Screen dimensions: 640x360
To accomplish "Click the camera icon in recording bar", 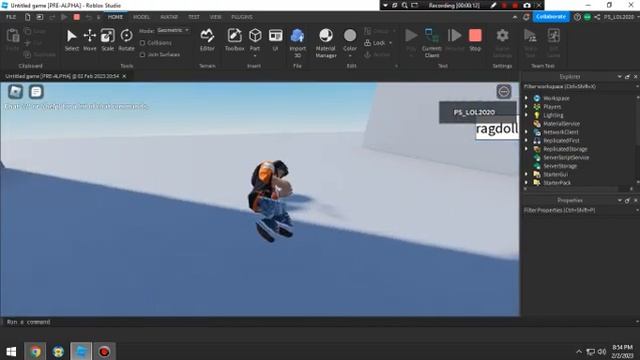I will 527,5.
